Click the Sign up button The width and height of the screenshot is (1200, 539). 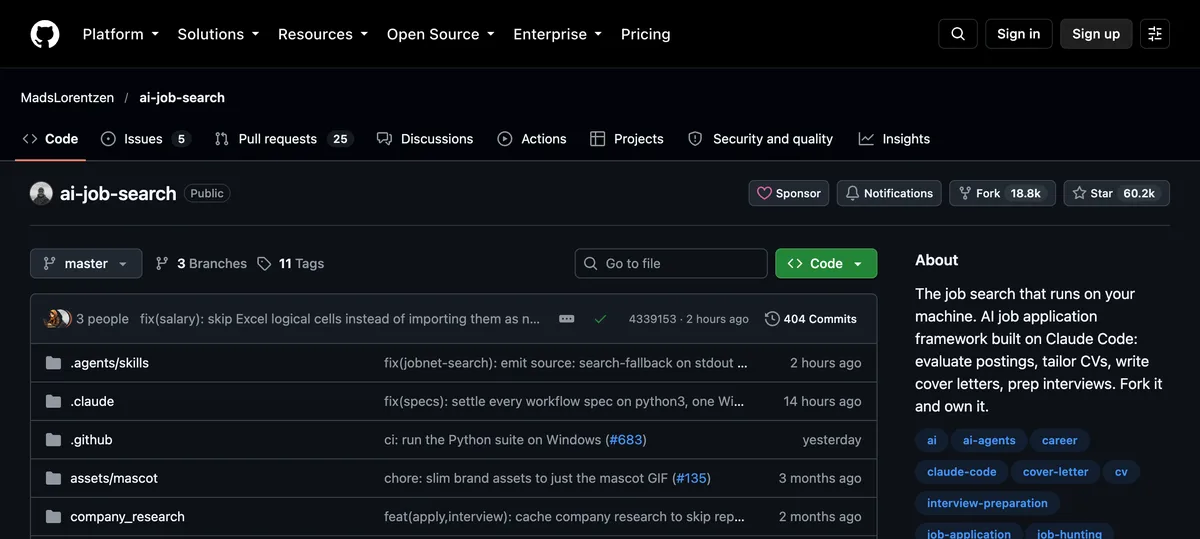(1096, 34)
